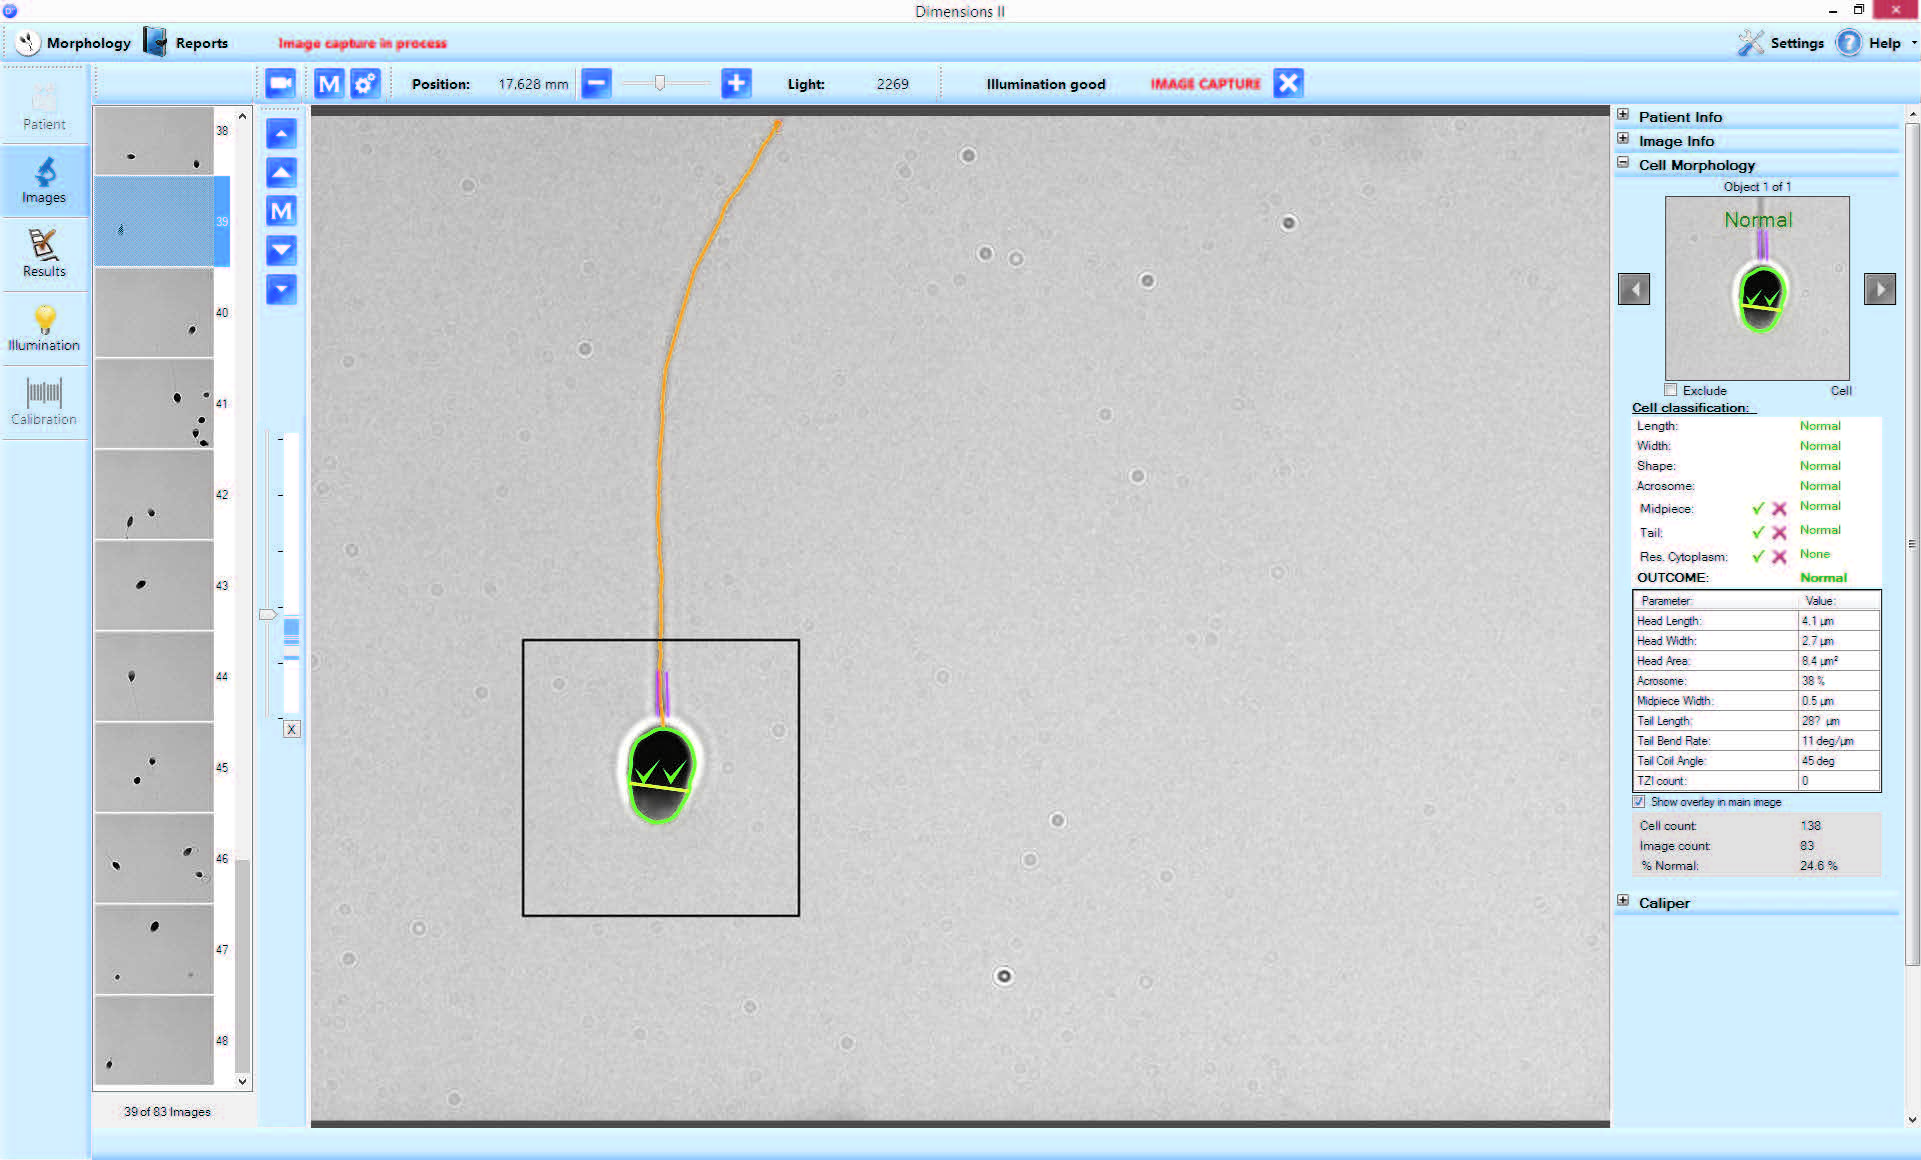The height and width of the screenshot is (1160, 1921).
Task: Show next cell object with right arrow
Action: coord(1879,289)
